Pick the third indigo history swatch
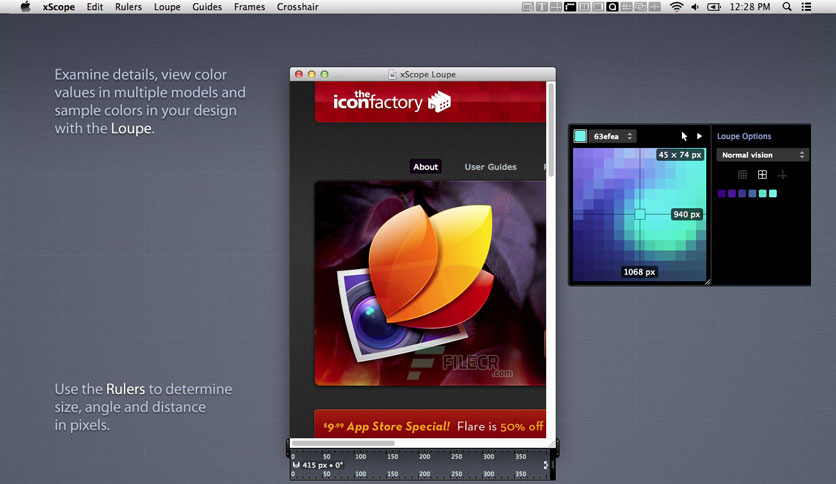 (742, 193)
